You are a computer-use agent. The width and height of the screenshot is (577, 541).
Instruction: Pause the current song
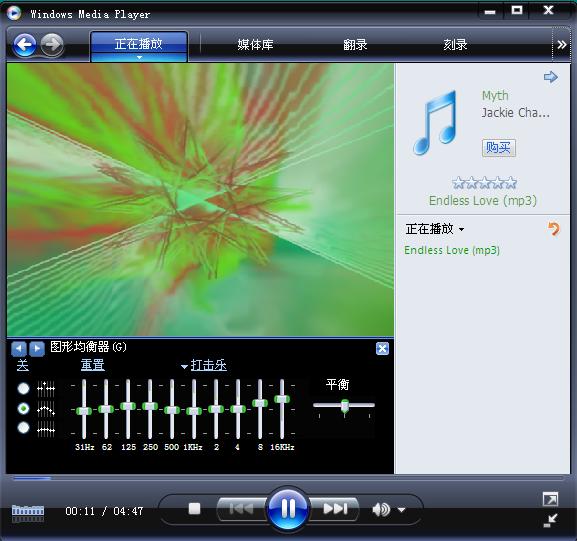(x=288, y=509)
